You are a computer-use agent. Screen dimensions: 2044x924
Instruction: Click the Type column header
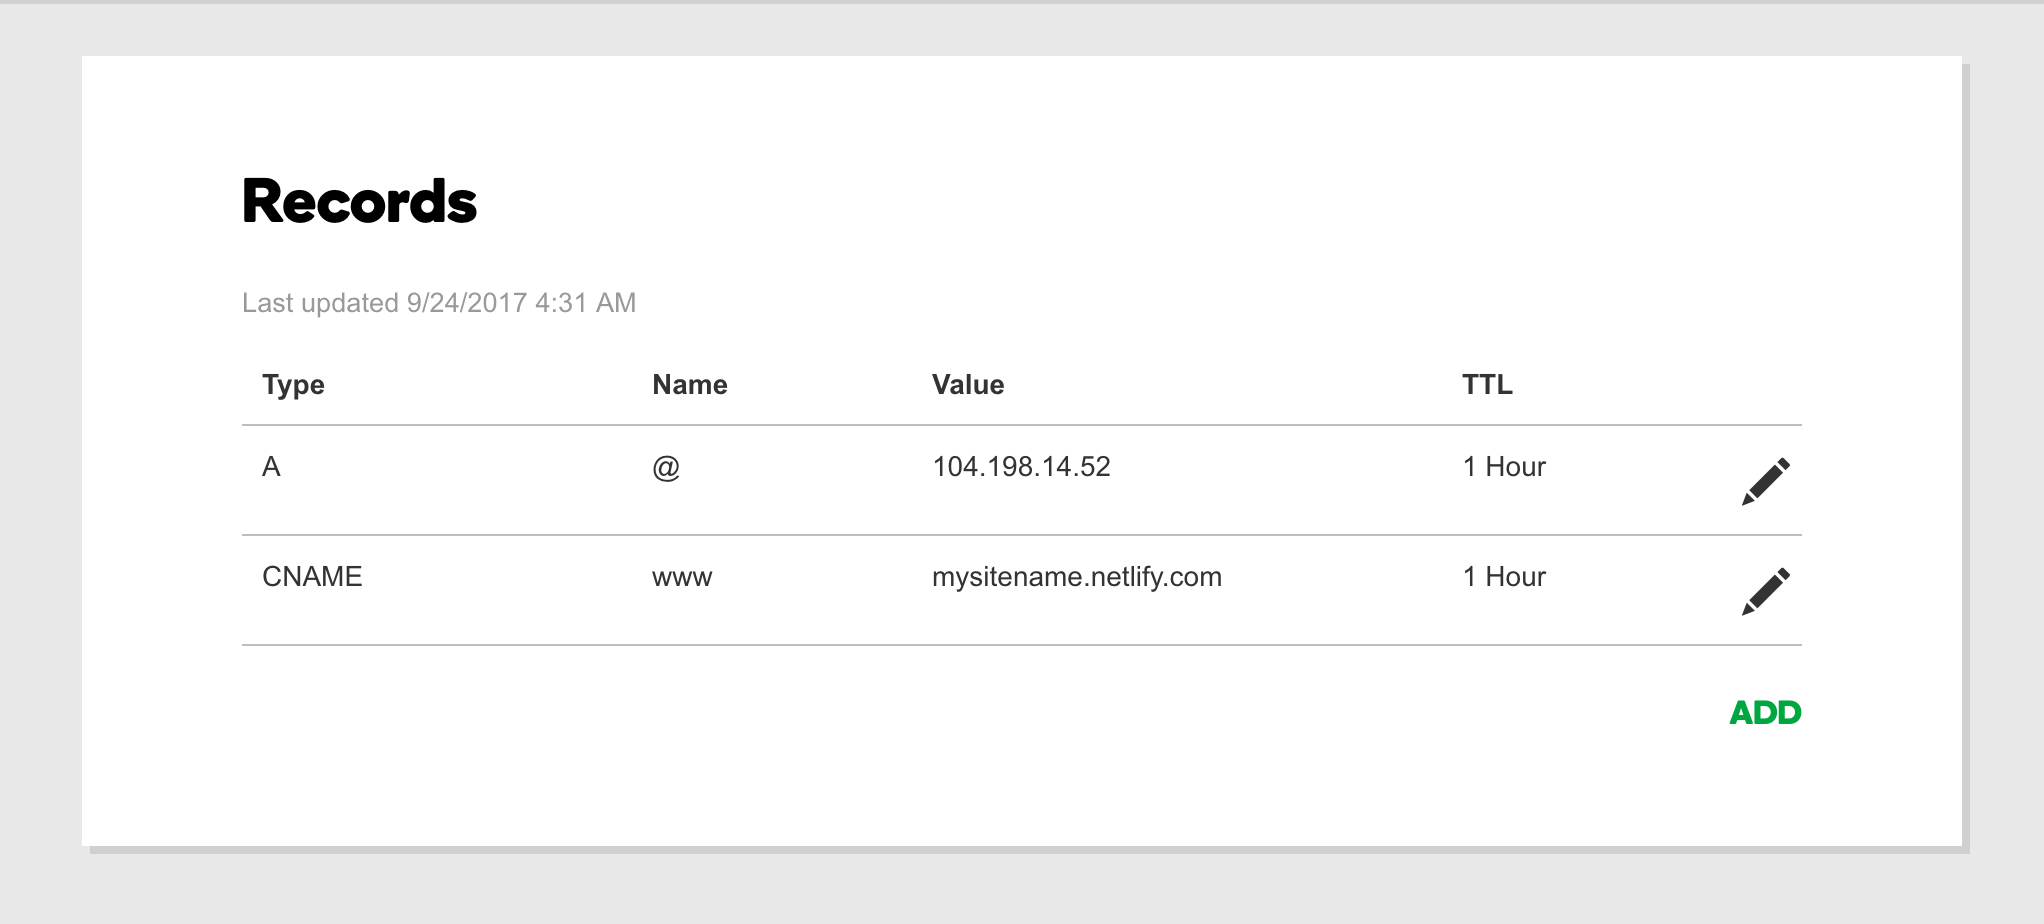click(293, 385)
